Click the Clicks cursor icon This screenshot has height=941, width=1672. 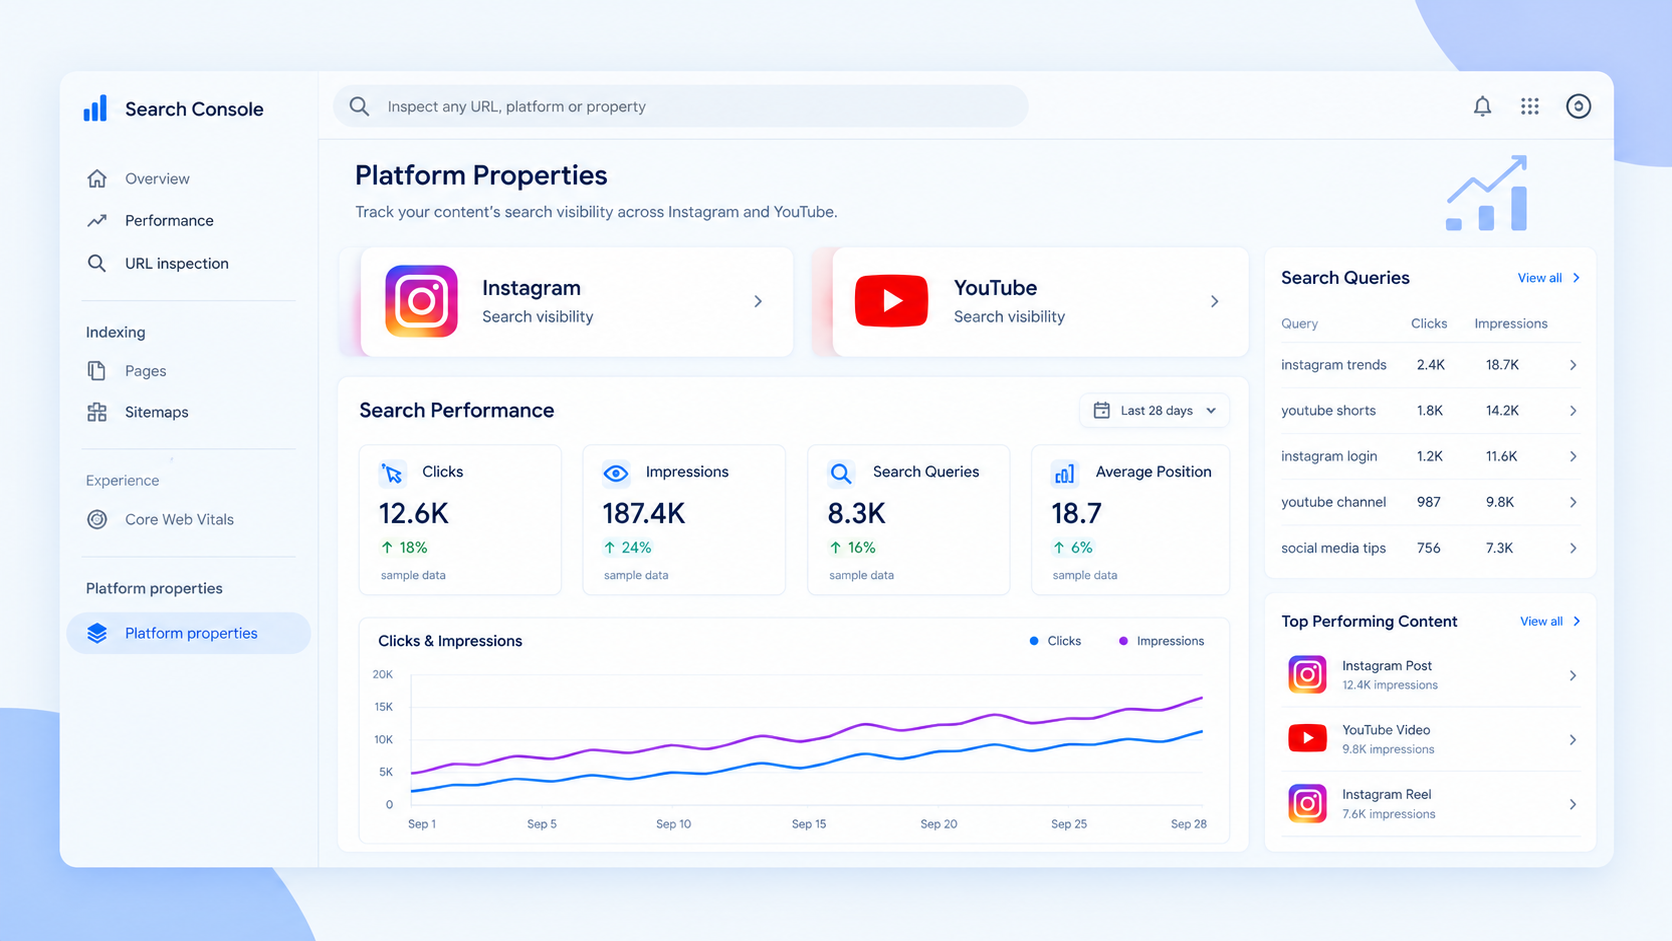392,472
